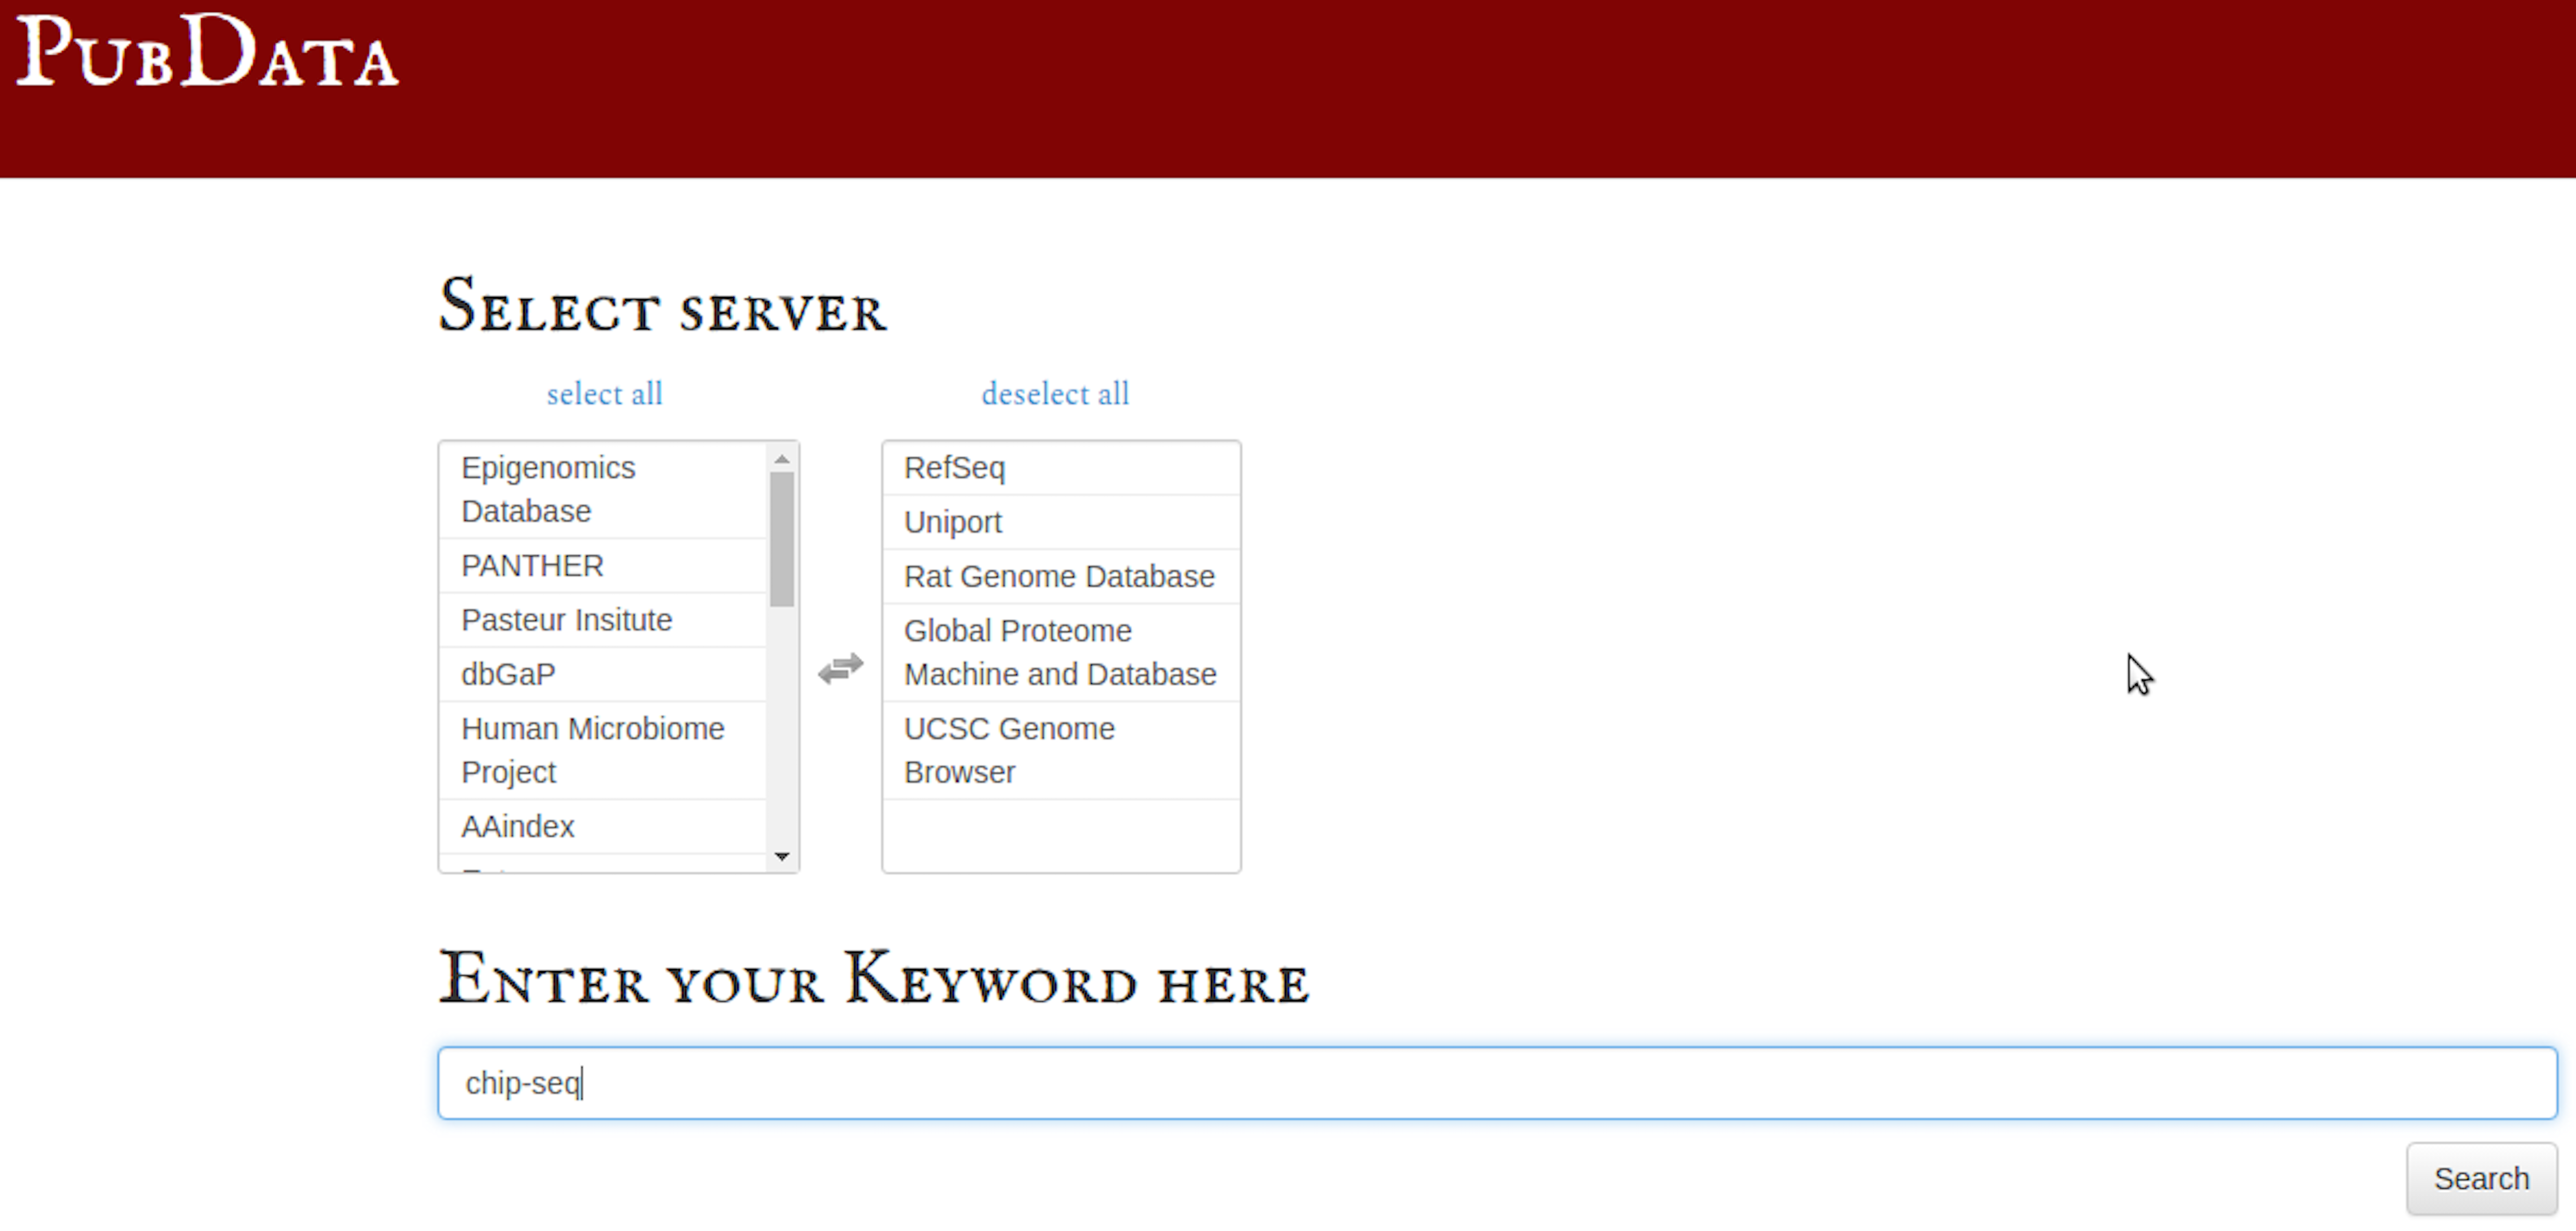Click the swap arrows icon between lists
Image resolution: width=2576 pixels, height=1231 pixels.
pyautogui.click(x=840, y=668)
